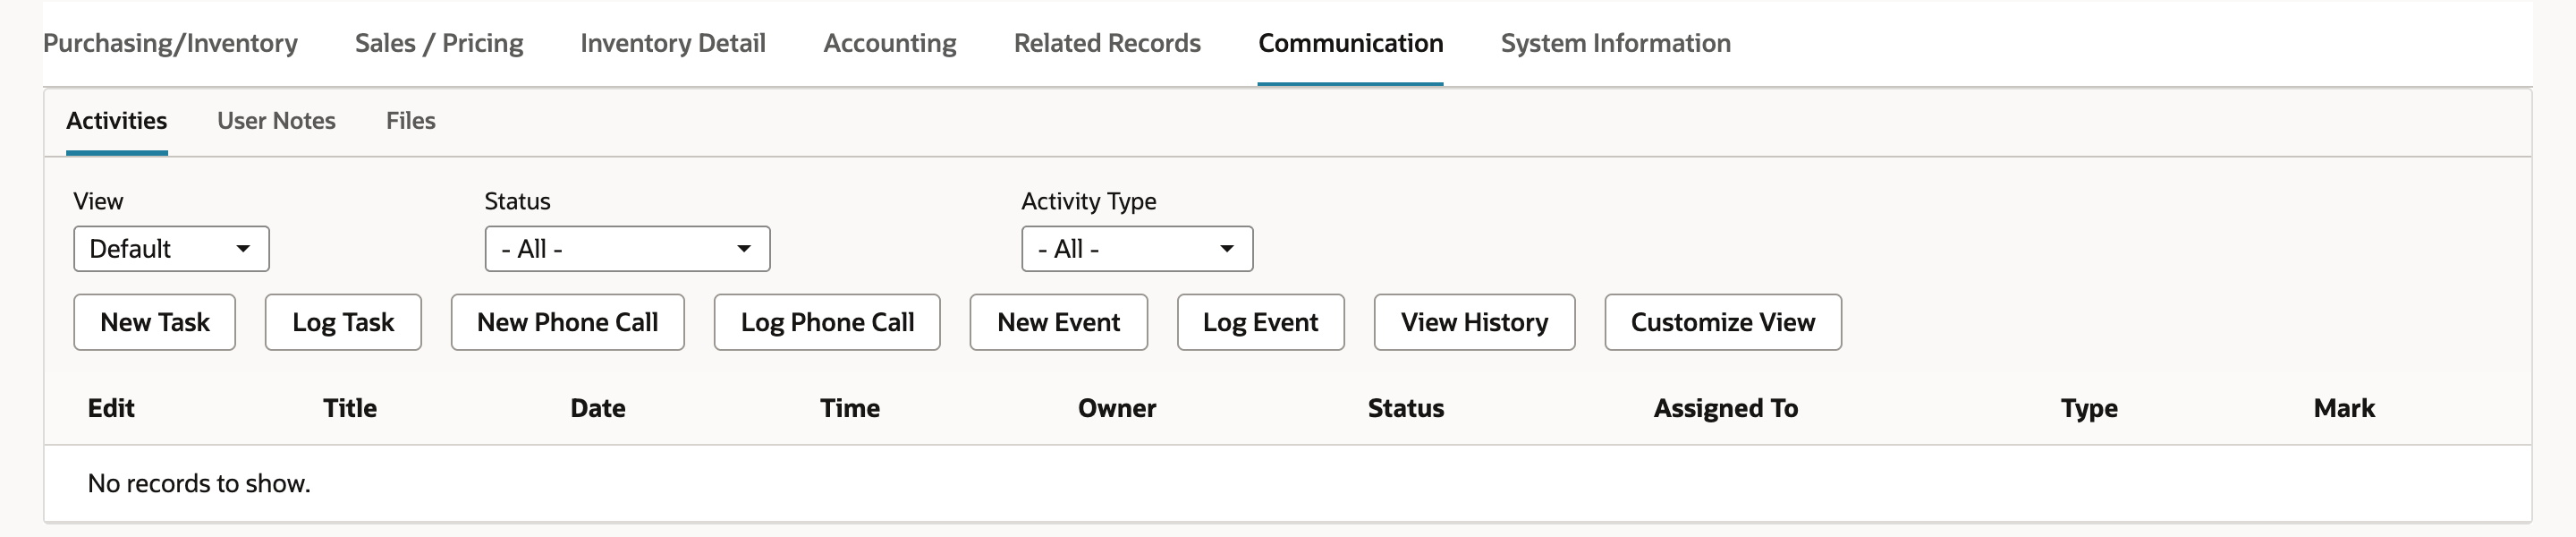The image size is (2576, 537).
Task: Sort by the Date column header
Action: coord(598,408)
